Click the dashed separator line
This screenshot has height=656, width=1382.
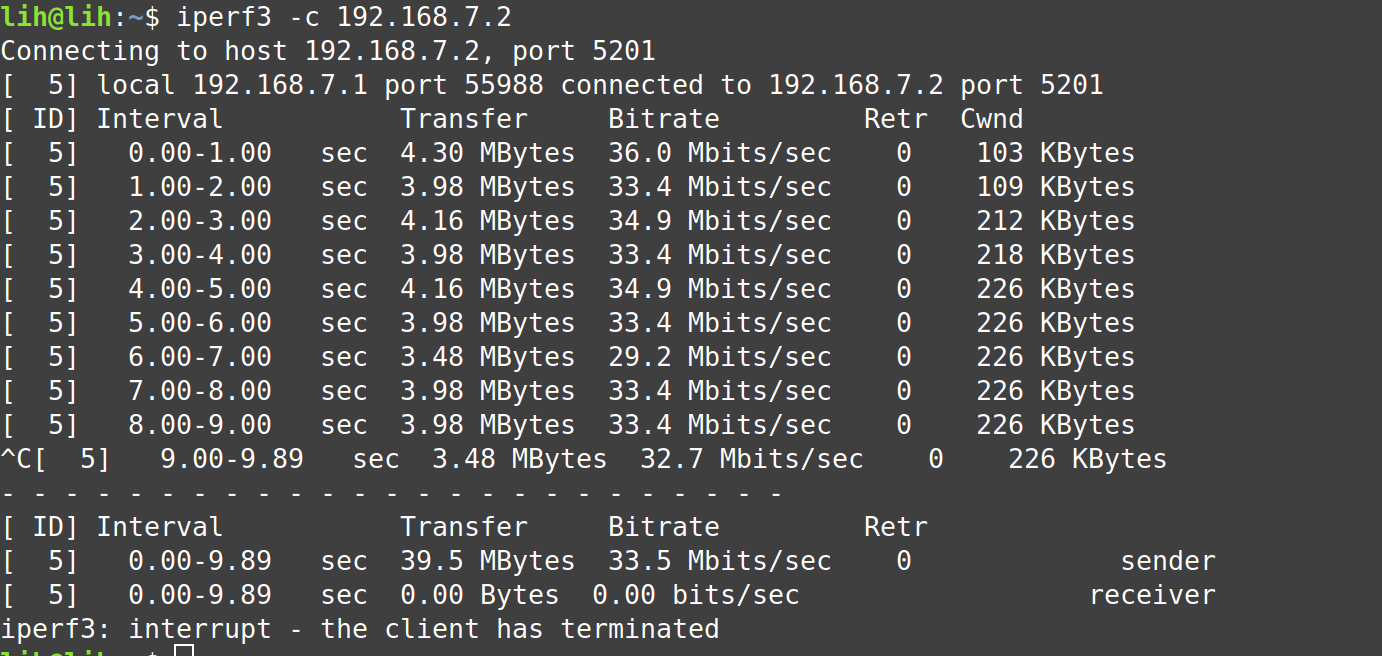pyautogui.click(x=390, y=493)
